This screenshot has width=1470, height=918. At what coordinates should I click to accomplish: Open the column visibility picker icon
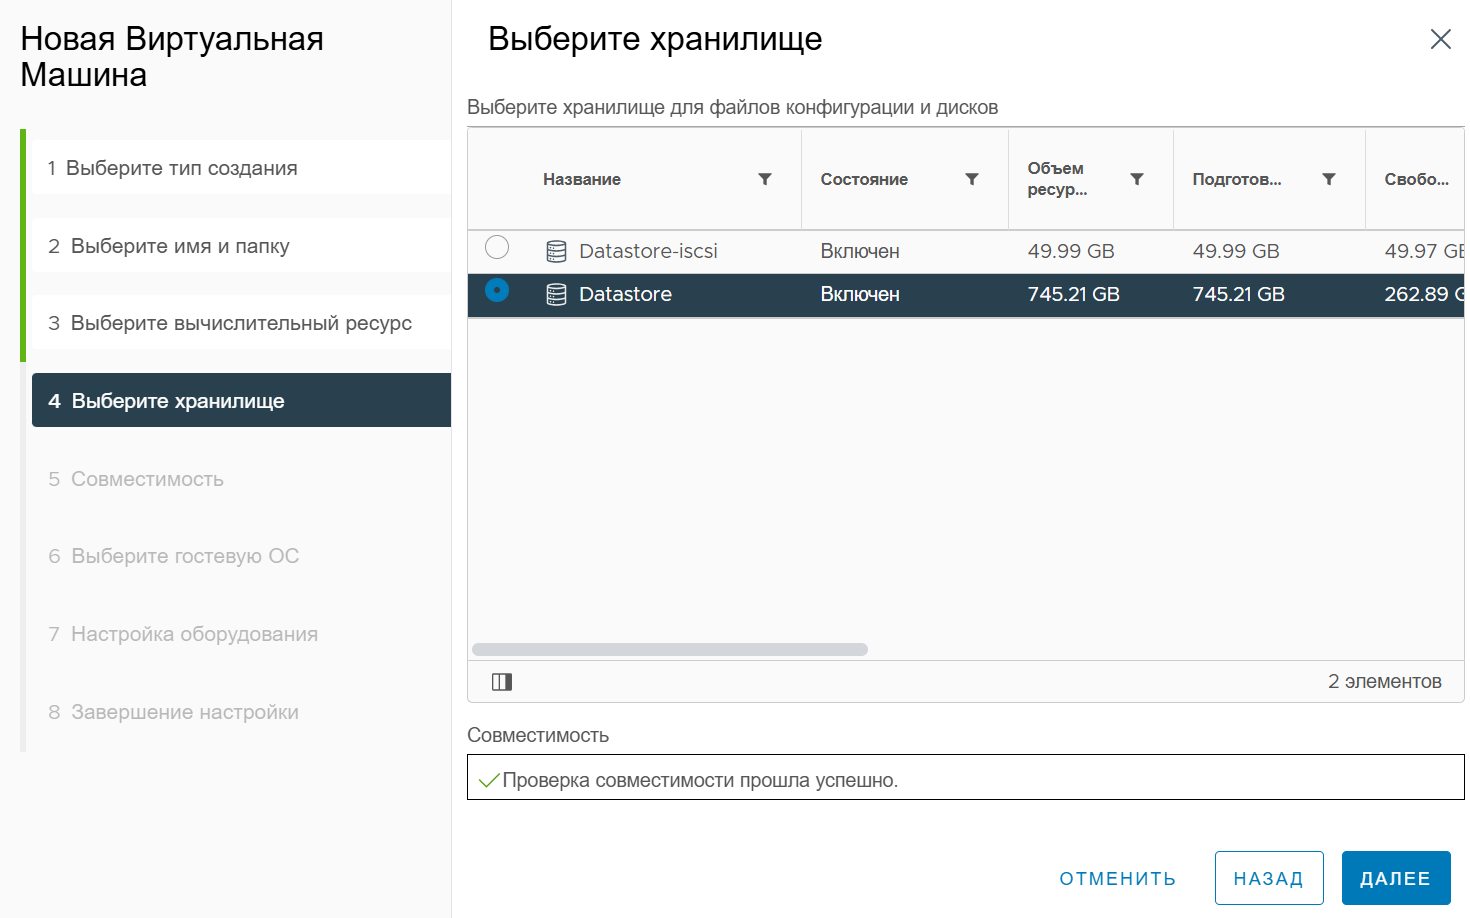pyautogui.click(x=502, y=682)
